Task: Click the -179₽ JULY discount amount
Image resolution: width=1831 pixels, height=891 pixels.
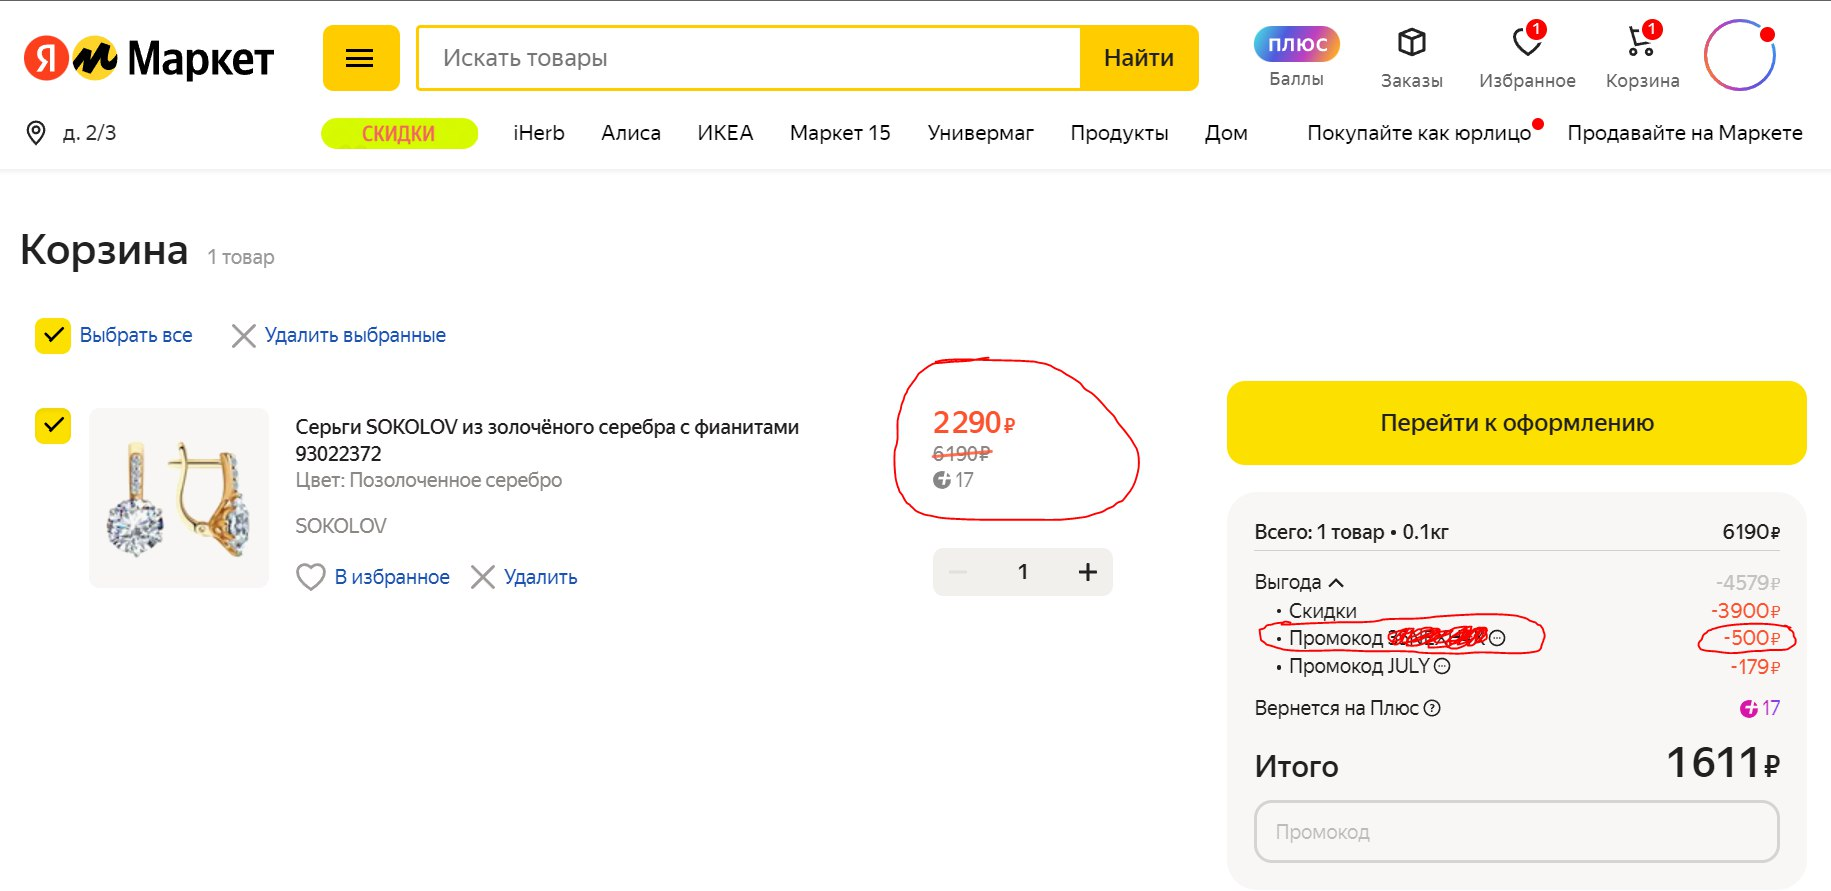Action: click(x=1755, y=666)
